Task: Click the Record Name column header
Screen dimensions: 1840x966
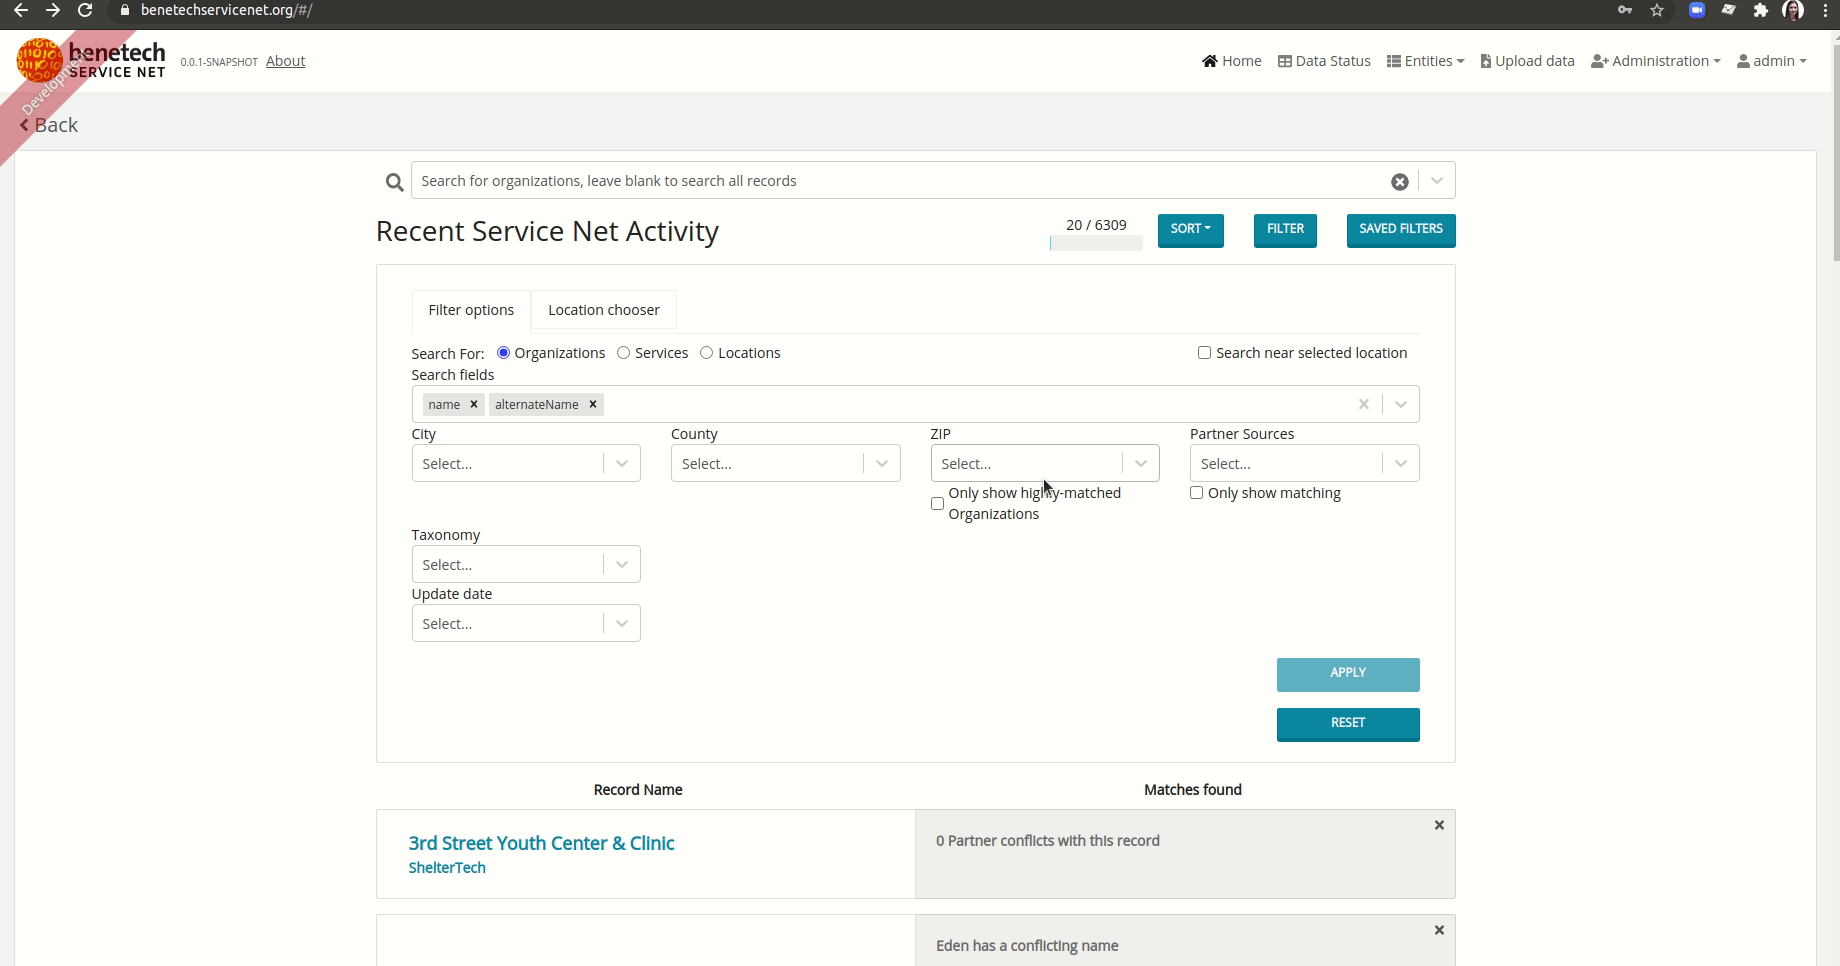Action: coord(638,790)
